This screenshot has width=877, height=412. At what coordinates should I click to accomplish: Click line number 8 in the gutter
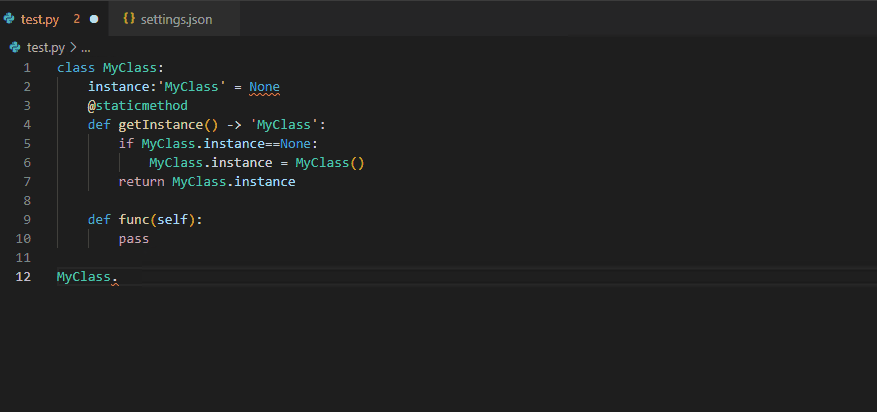click(x=27, y=201)
